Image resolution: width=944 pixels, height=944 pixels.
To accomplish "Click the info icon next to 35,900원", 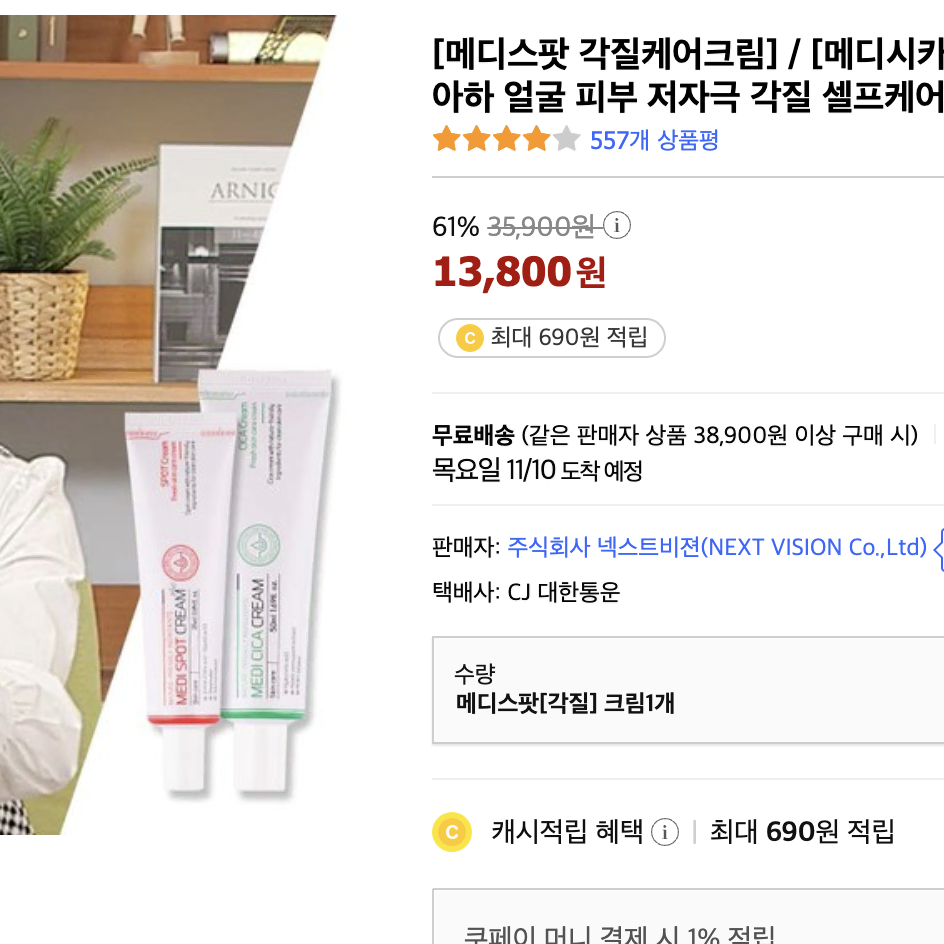I will [616, 226].
